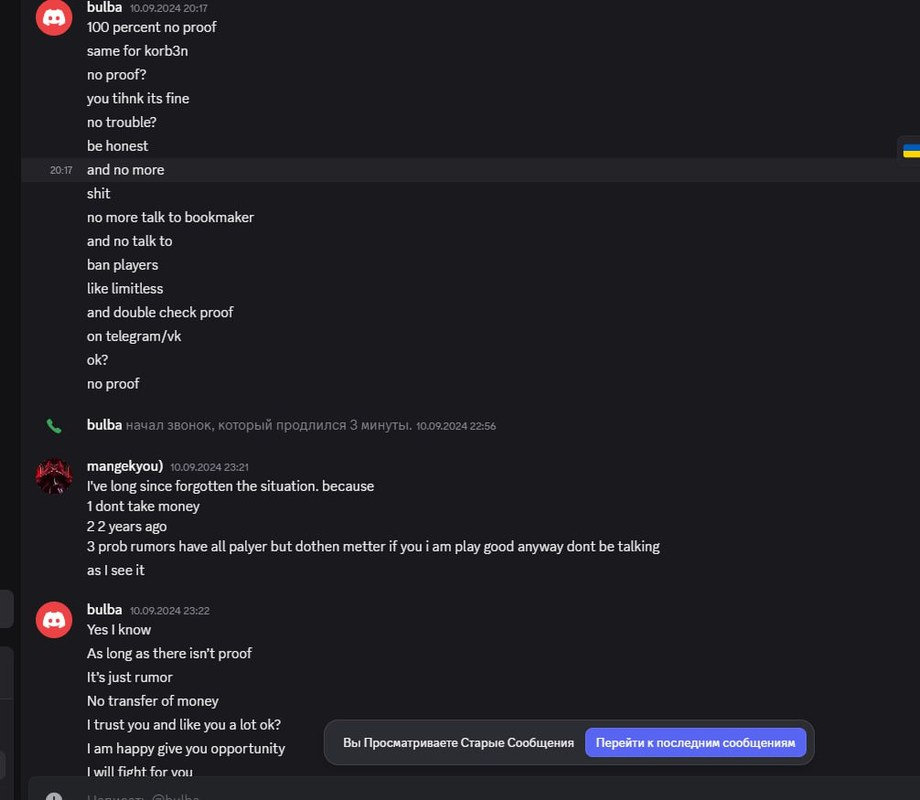Open mangekyou's profile picture
This screenshot has height=800, width=920.
54,477
